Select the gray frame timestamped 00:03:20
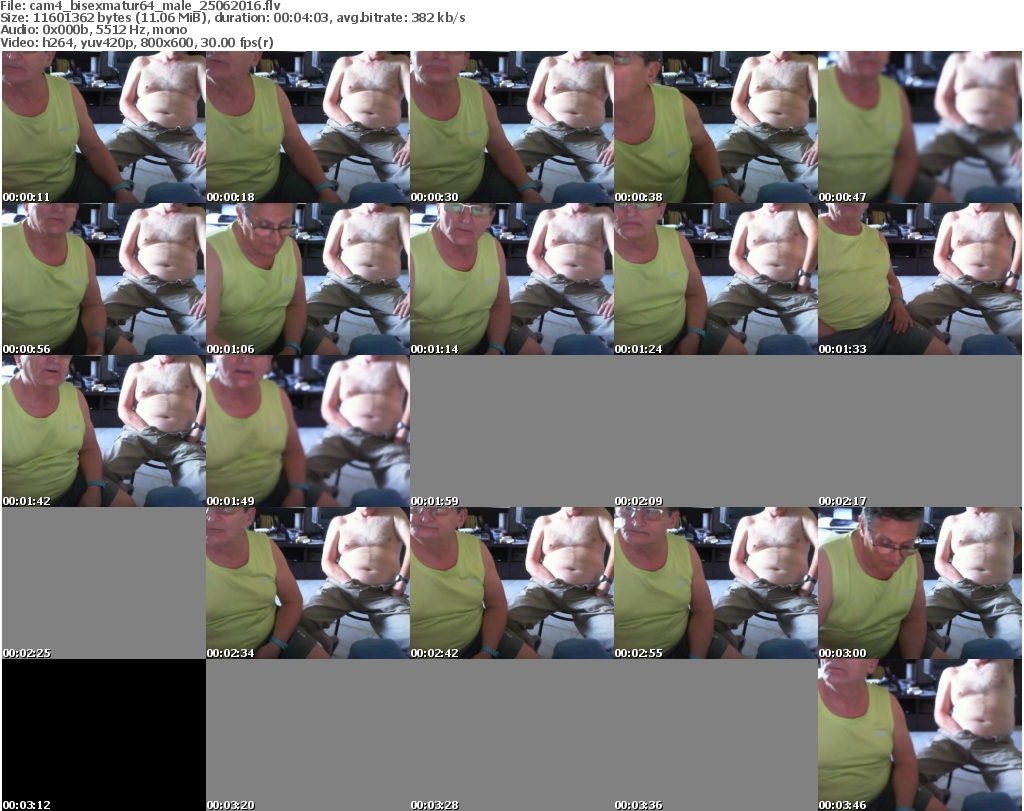The image size is (1024, 811). click(x=308, y=735)
